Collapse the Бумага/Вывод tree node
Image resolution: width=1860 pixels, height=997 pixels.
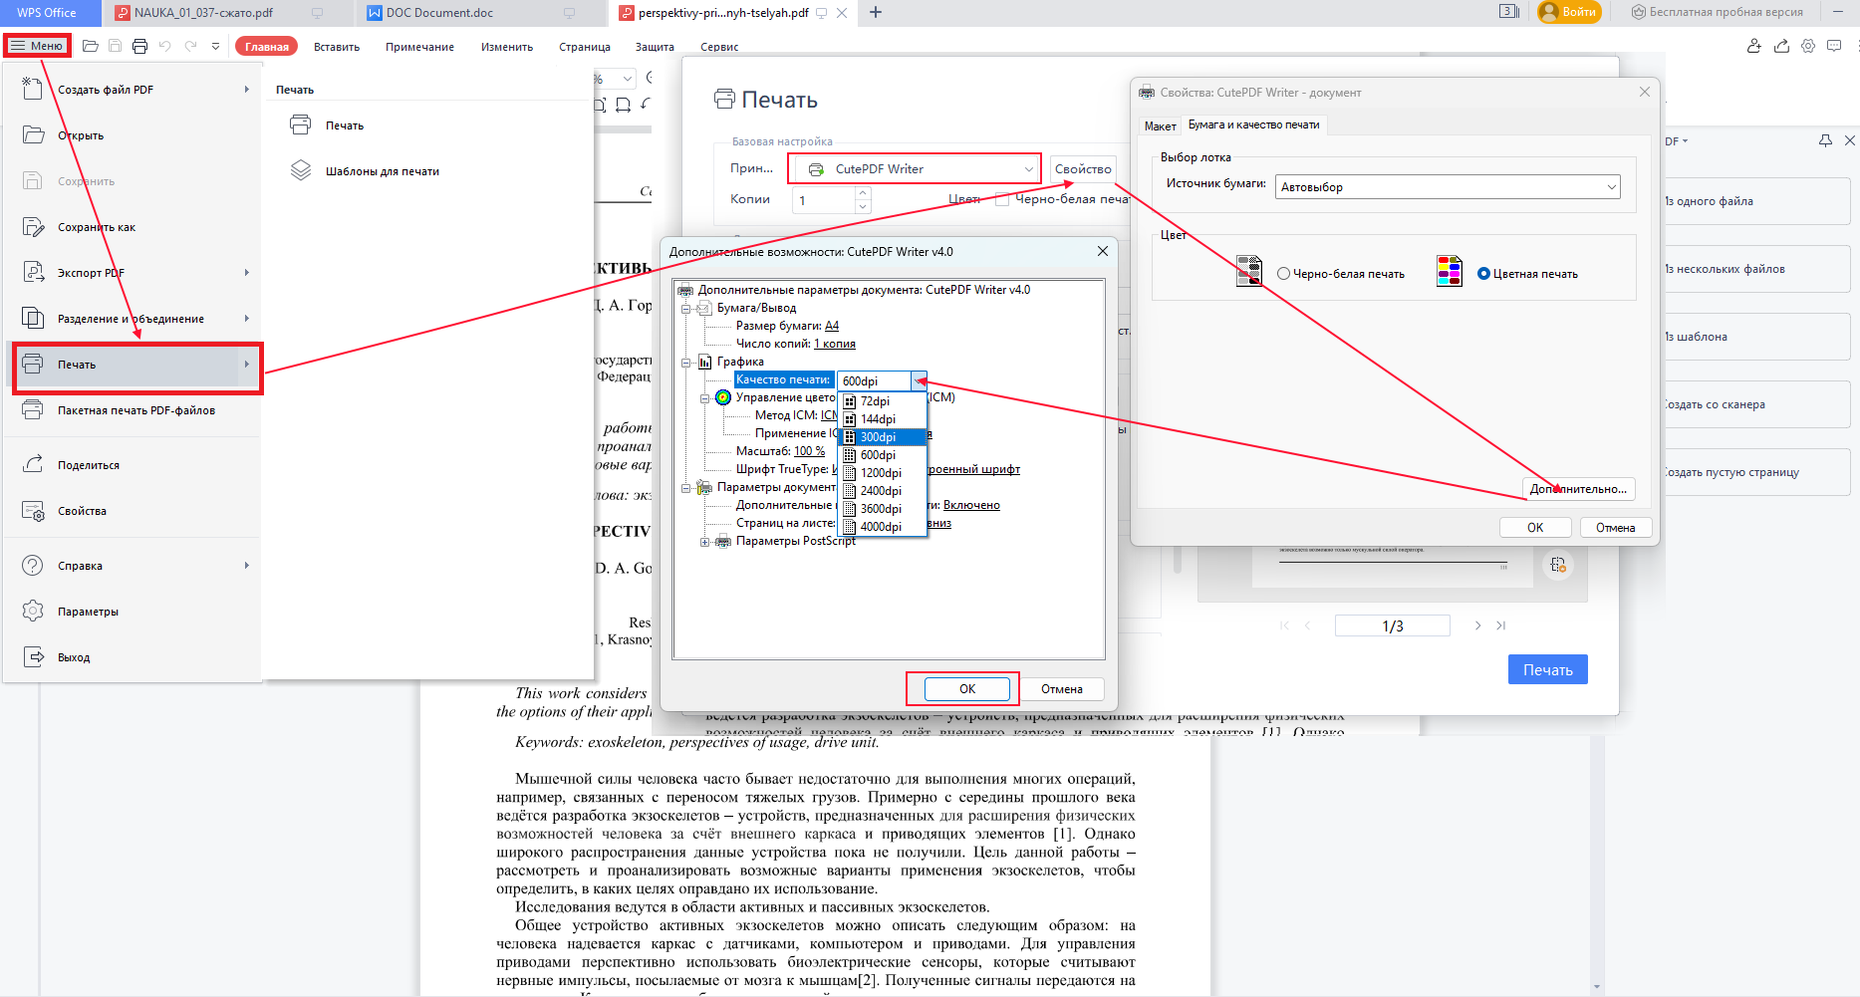[686, 308]
